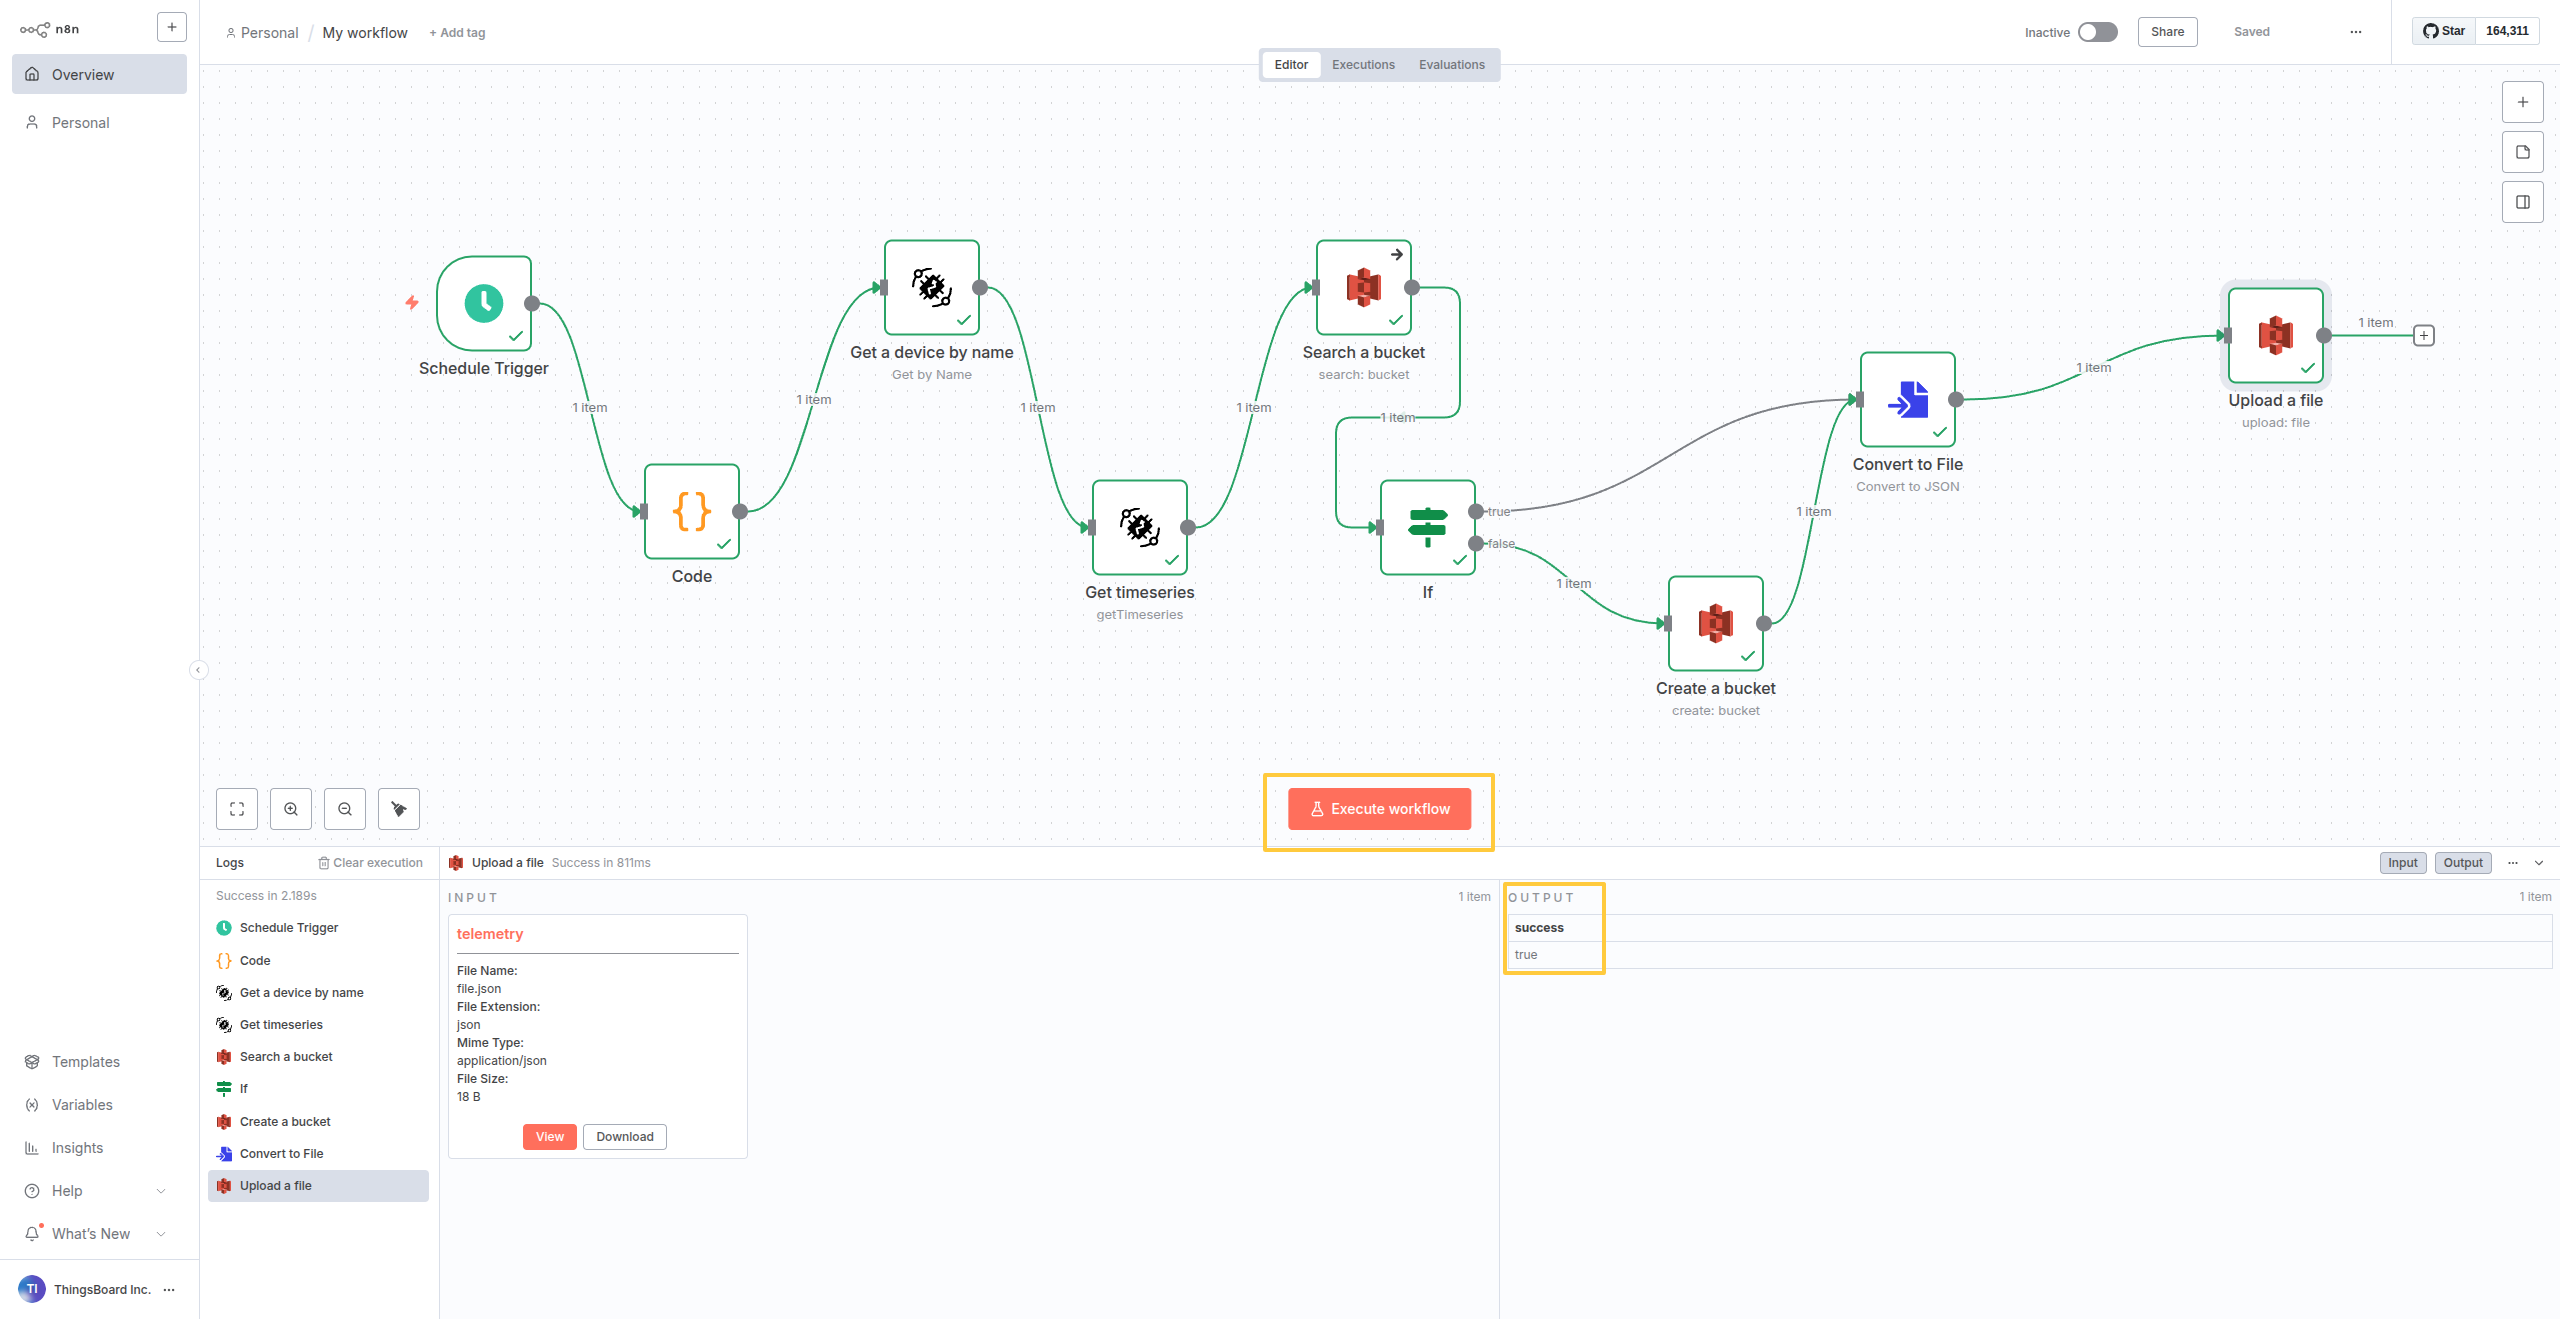The height and width of the screenshot is (1319, 2560).
Task: Toggle the Input panel button in logs
Action: coord(2402,863)
